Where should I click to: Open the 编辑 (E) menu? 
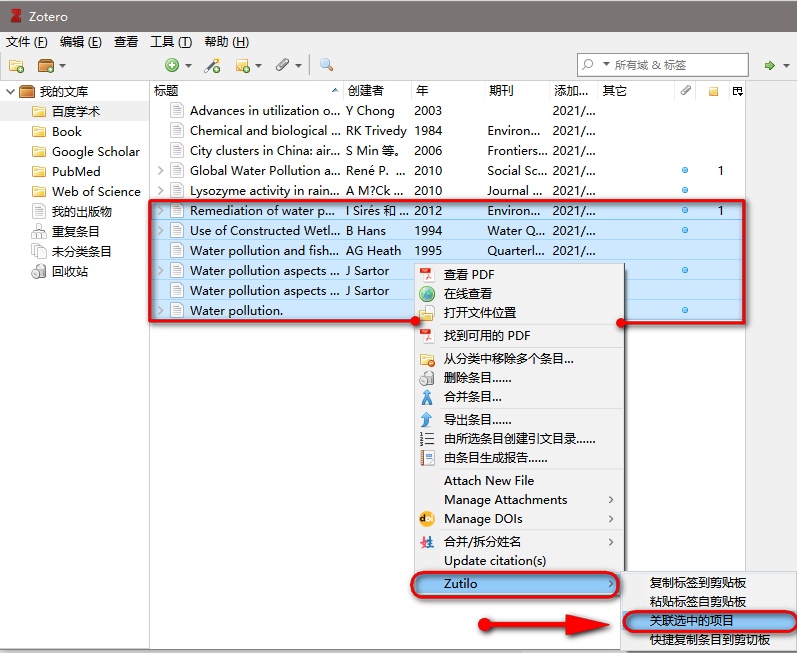coord(80,42)
